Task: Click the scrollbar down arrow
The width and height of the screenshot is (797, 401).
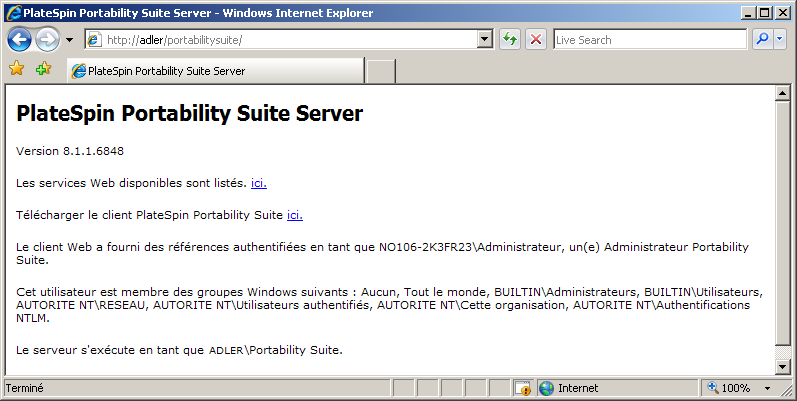Action: [x=783, y=367]
